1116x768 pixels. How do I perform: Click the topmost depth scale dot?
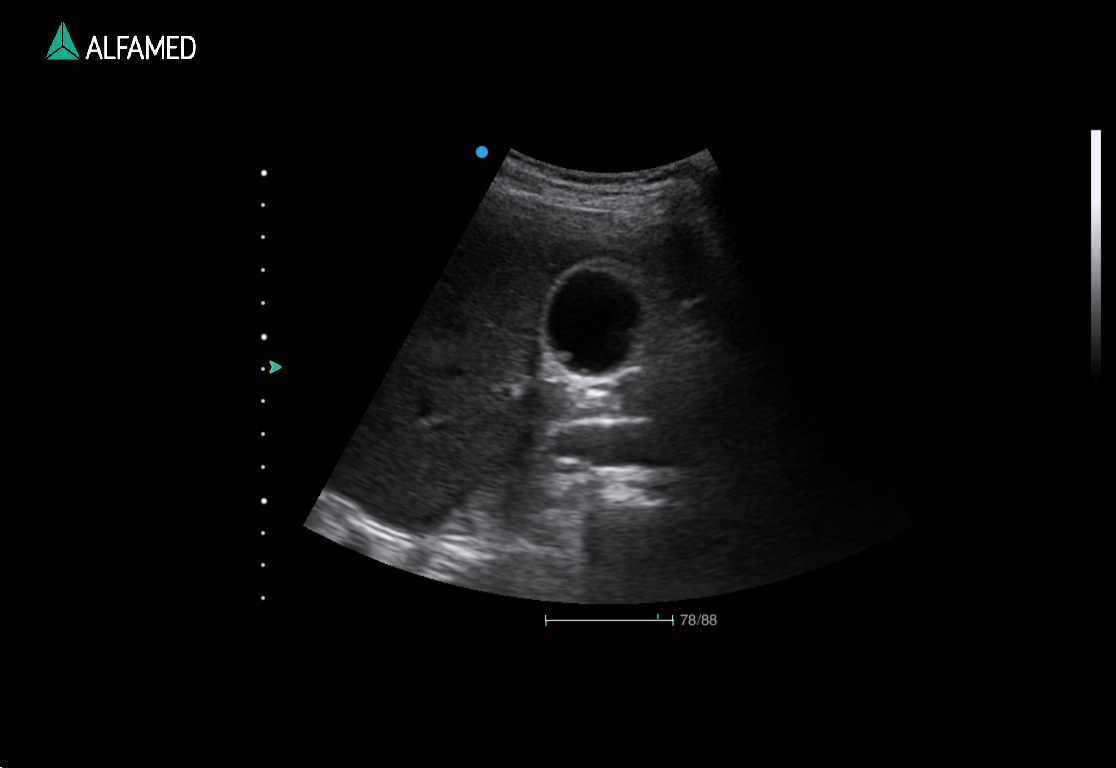point(264,173)
